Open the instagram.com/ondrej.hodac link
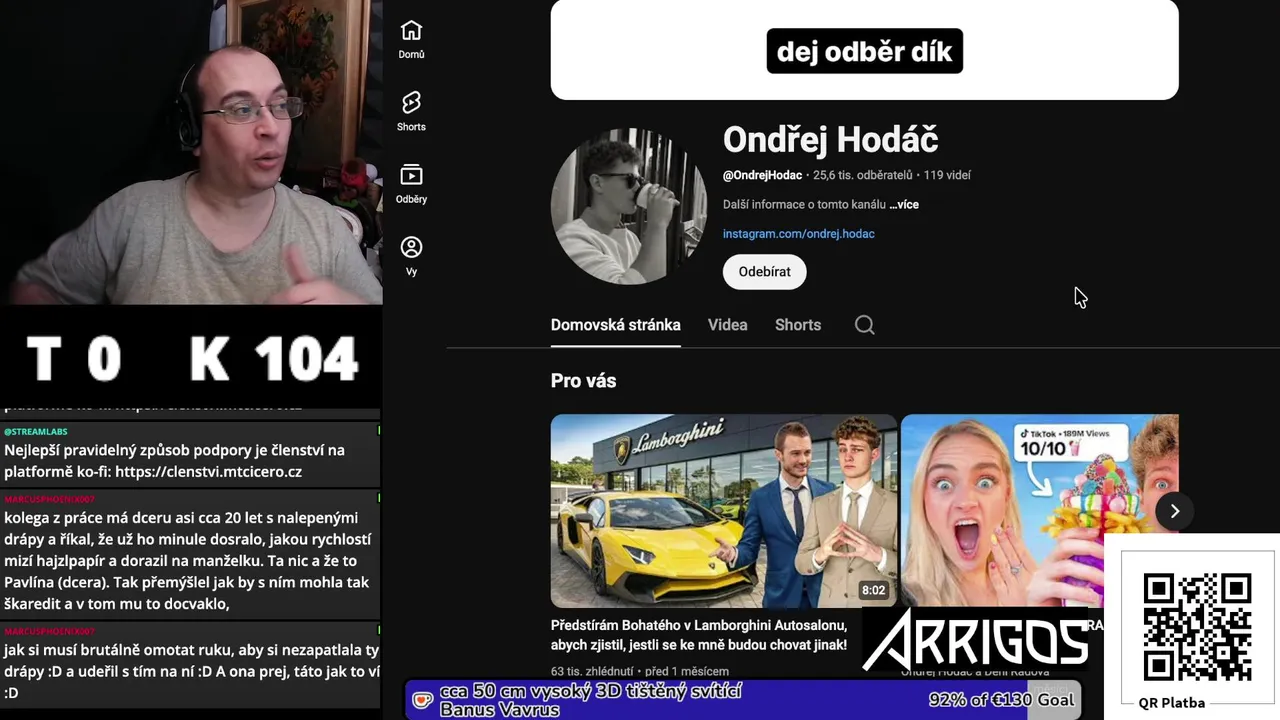 (x=799, y=234)
